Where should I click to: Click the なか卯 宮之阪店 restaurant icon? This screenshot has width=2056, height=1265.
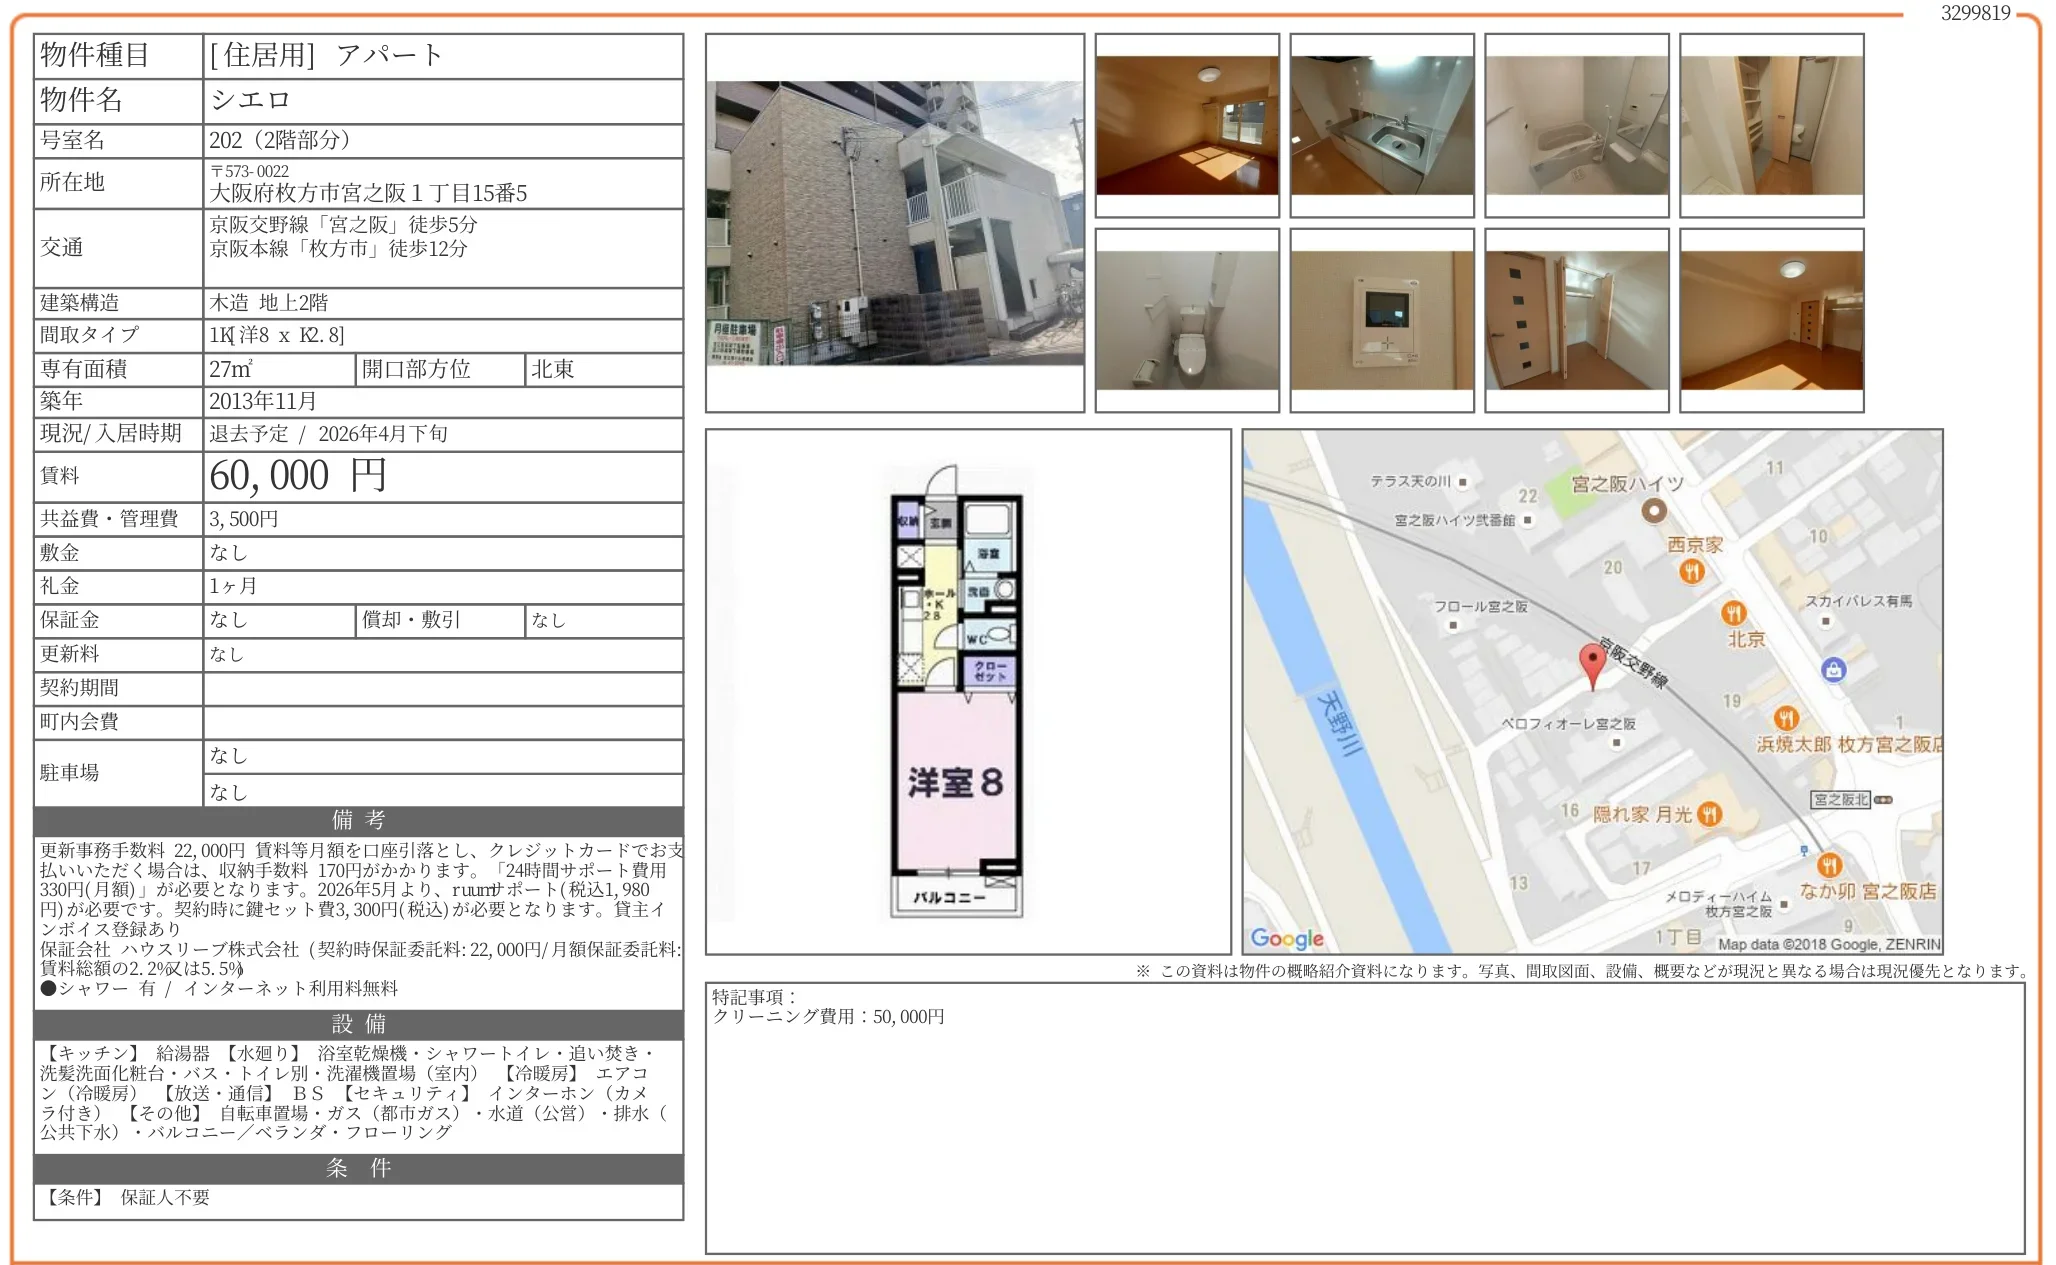pyautogui.click(x=1829, y=865)
